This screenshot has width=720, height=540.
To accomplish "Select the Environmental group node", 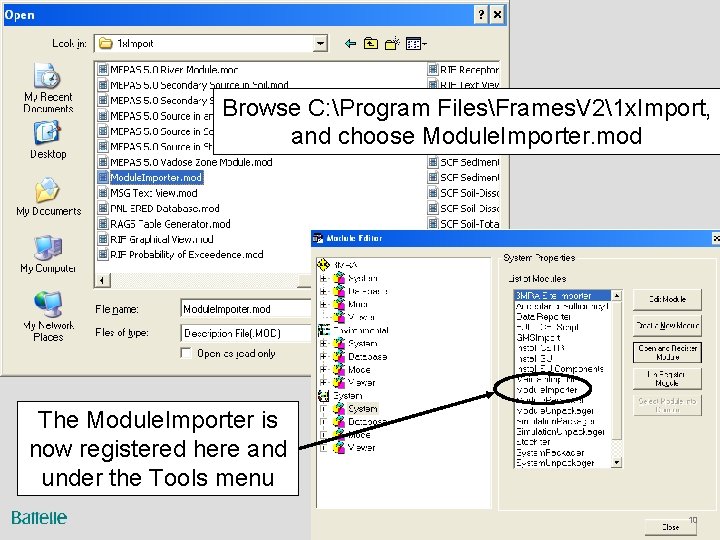I will [x=361, y=330].
